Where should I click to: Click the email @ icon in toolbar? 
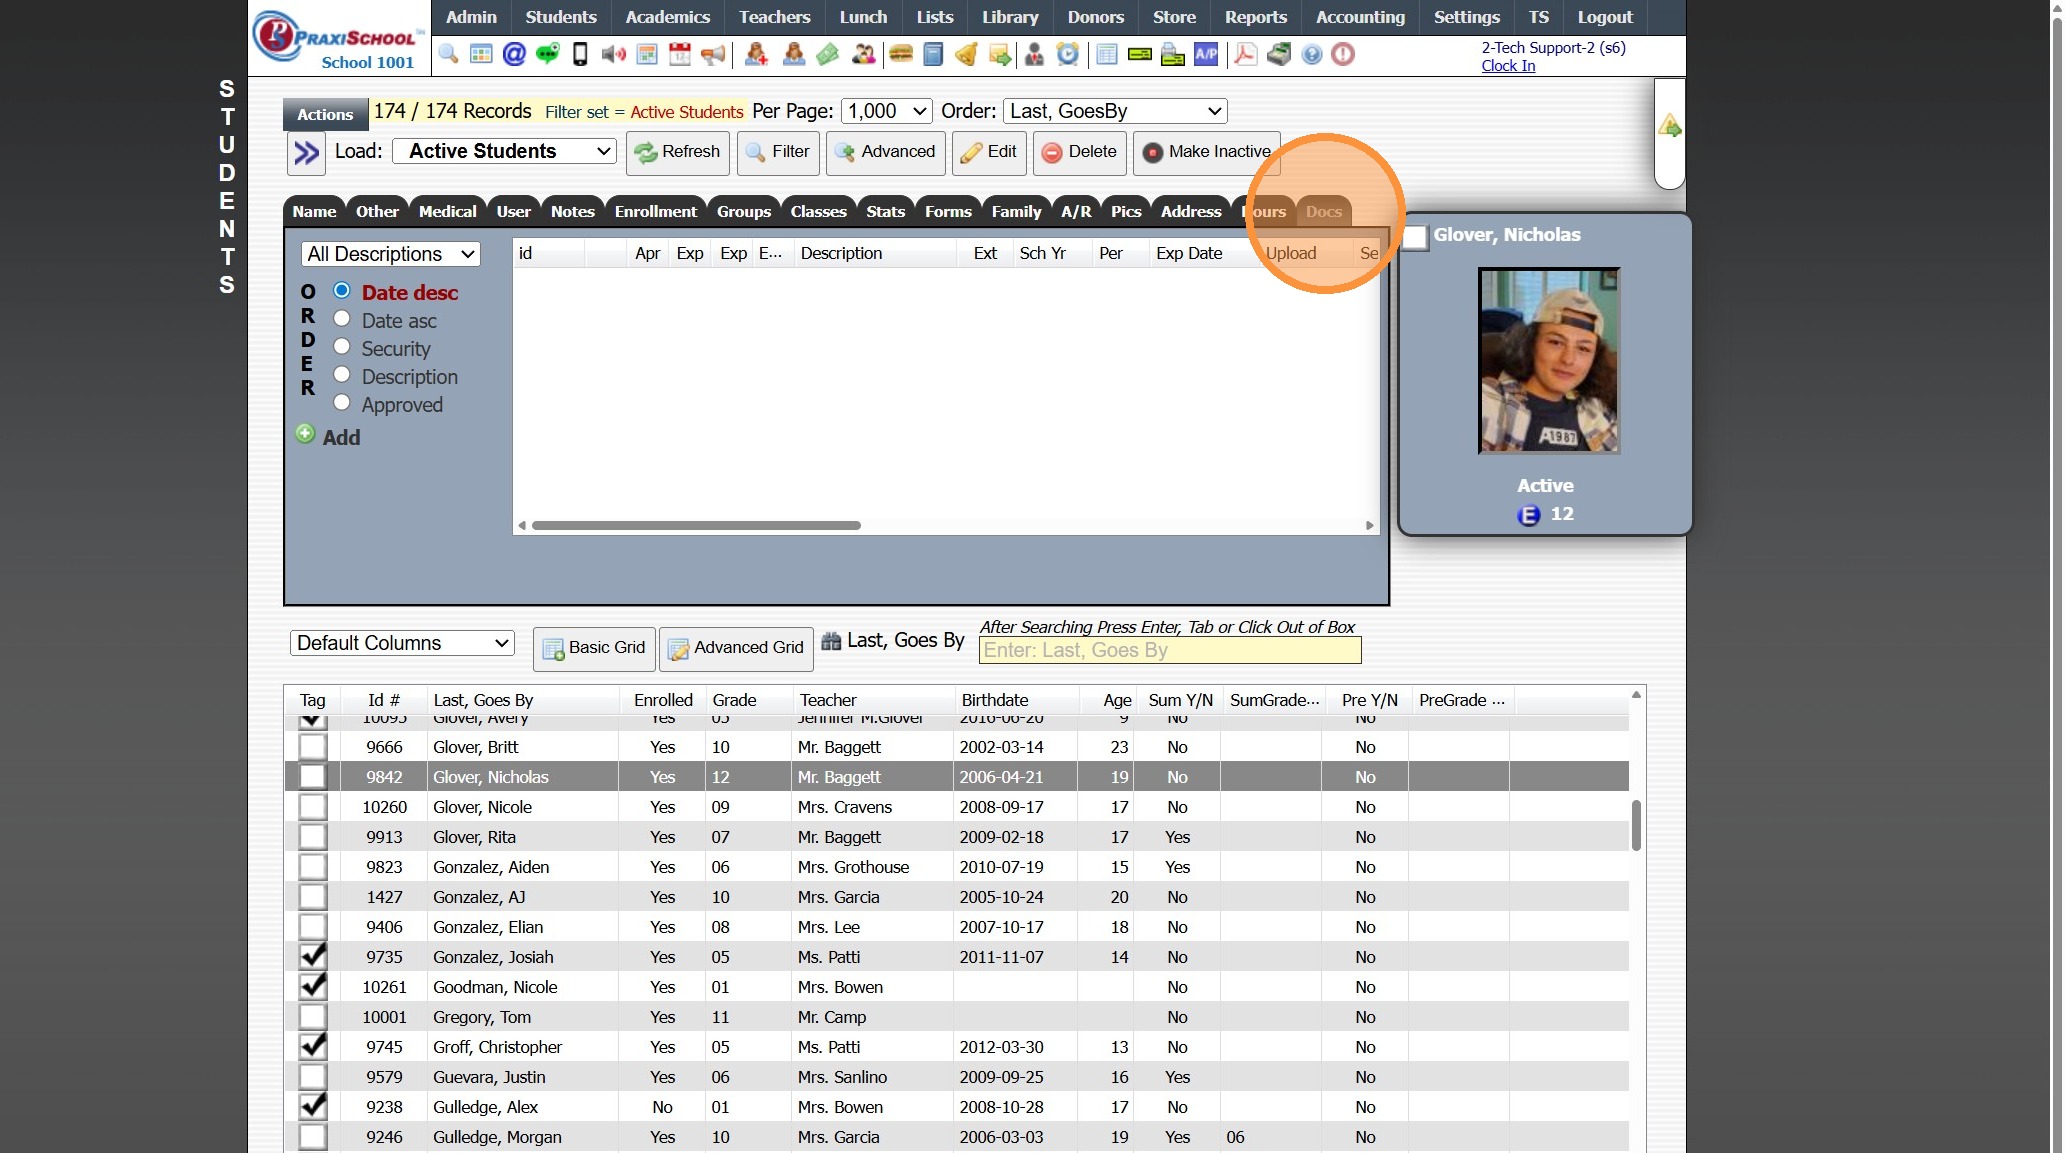(514, 54)
